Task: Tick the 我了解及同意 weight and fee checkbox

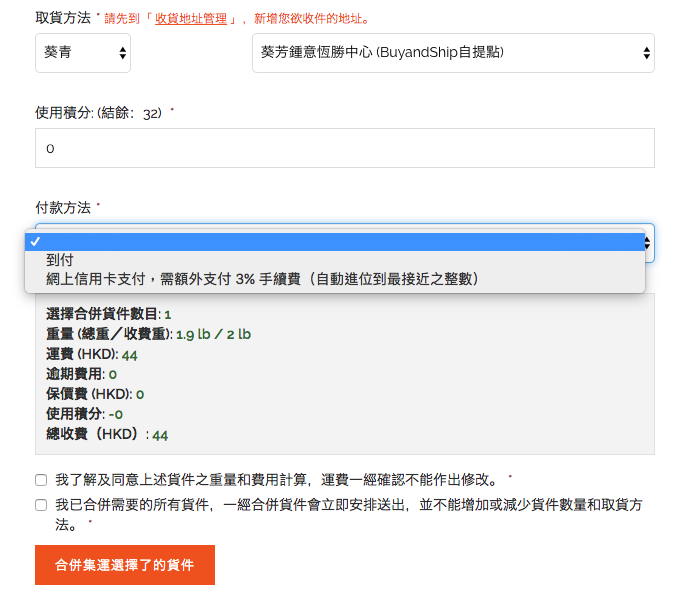Action: (x=41, y=480)
